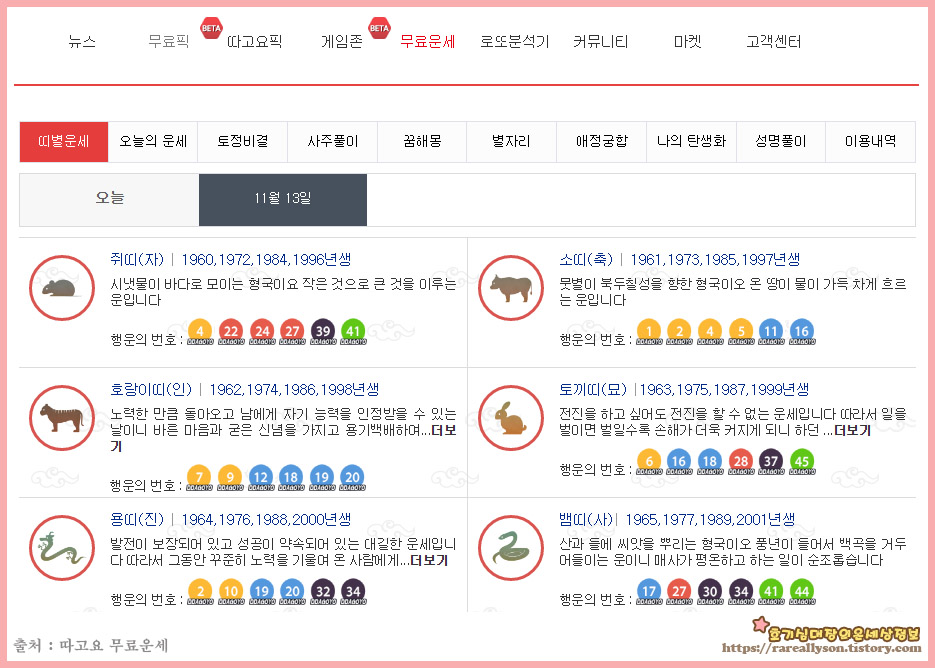935x668 pixels.
Task: Select tiger lucky number ball 12
Action: point(261,478)
